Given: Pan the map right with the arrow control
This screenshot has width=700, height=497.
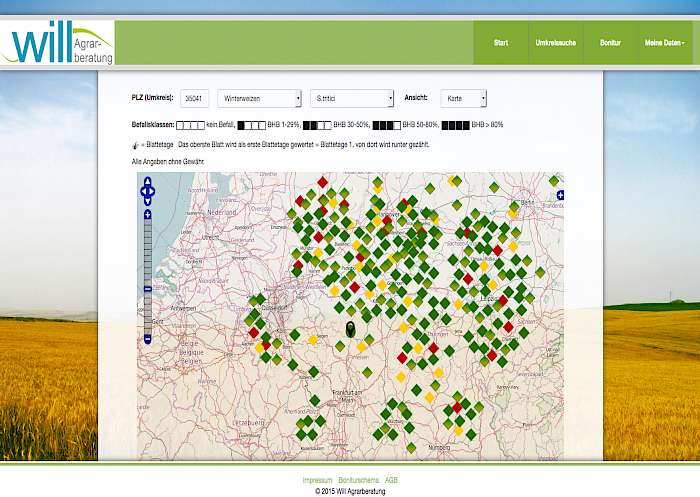Looking at the screenshot, I should [153, 189].
